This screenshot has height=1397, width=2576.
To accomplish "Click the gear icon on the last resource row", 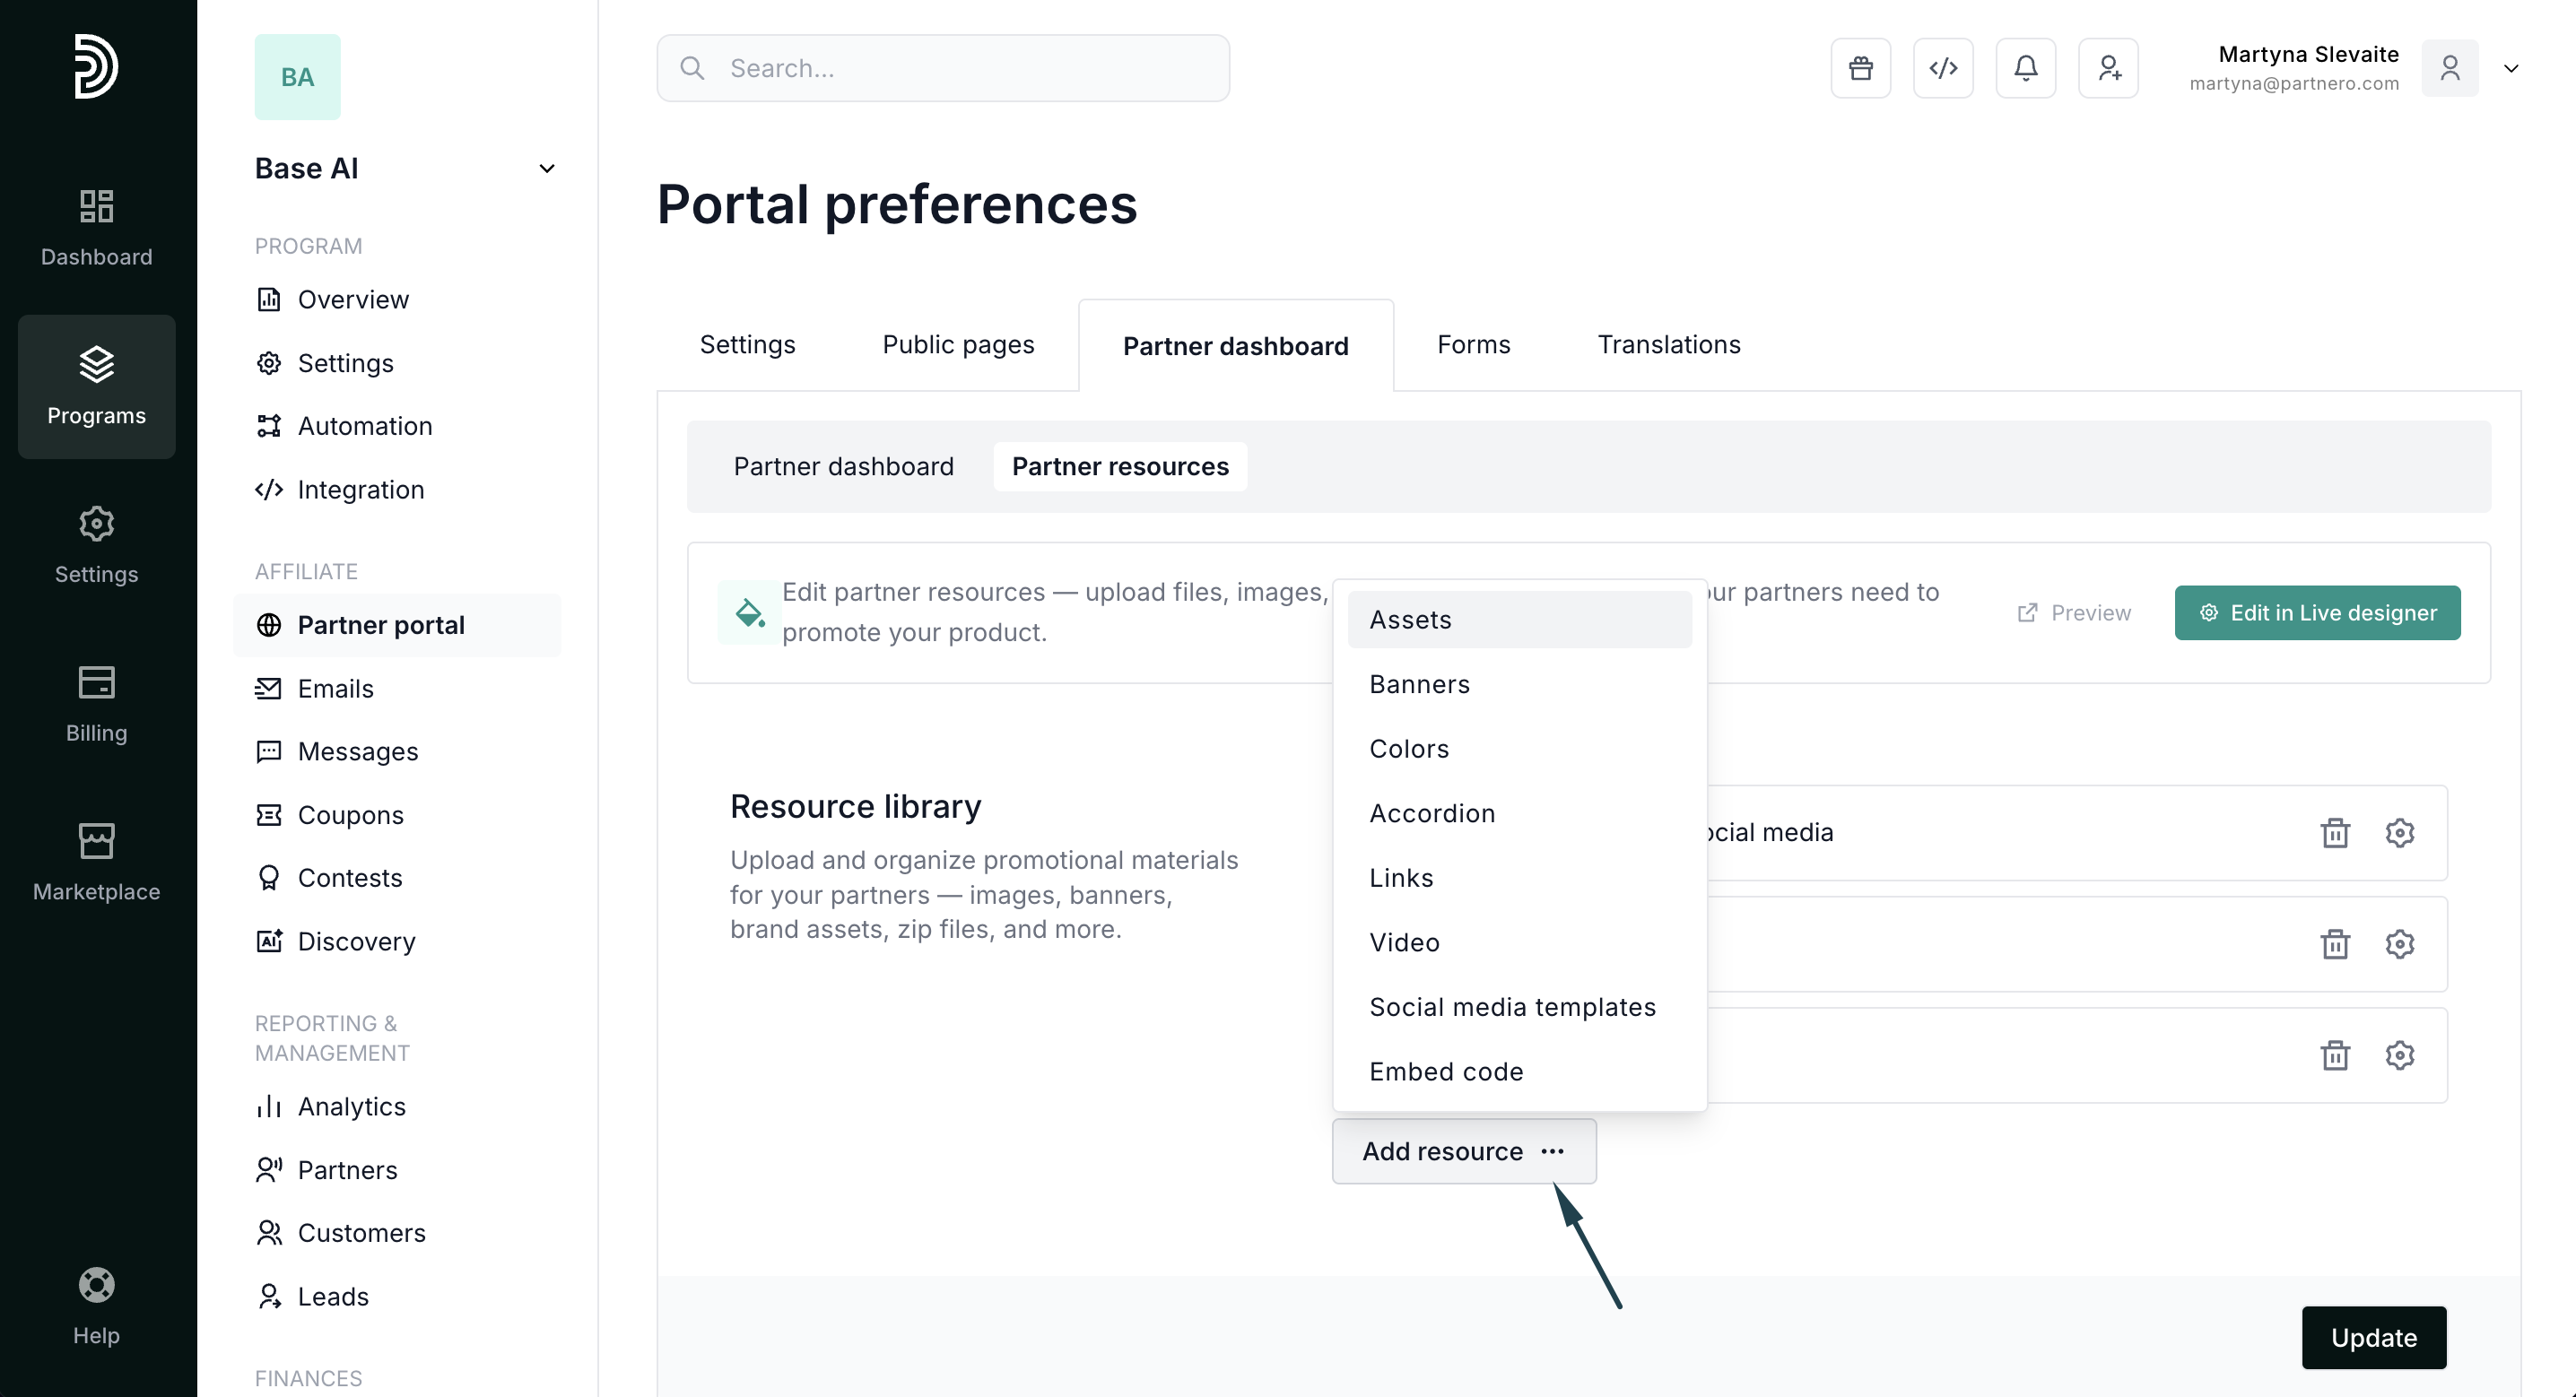I will pyautogui.click(x=2399, y=1055).
